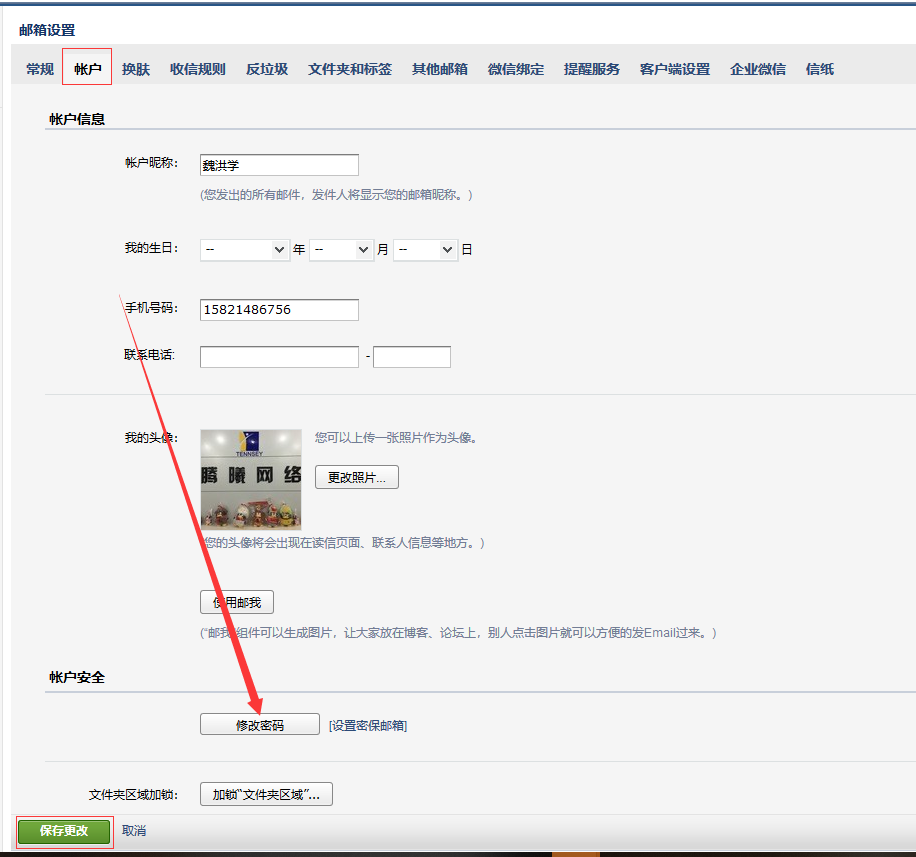This screenshot has width=916, height=857.
Task: Open the 换肤 tab
Action: (x=134, y=69)
